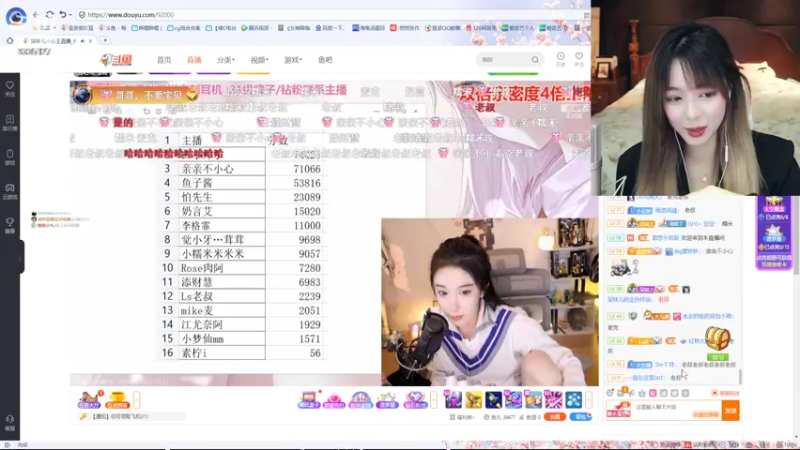Open the undo history dropdown arrow
Viewport: 800px width, 450px height.
coord(70,15)
